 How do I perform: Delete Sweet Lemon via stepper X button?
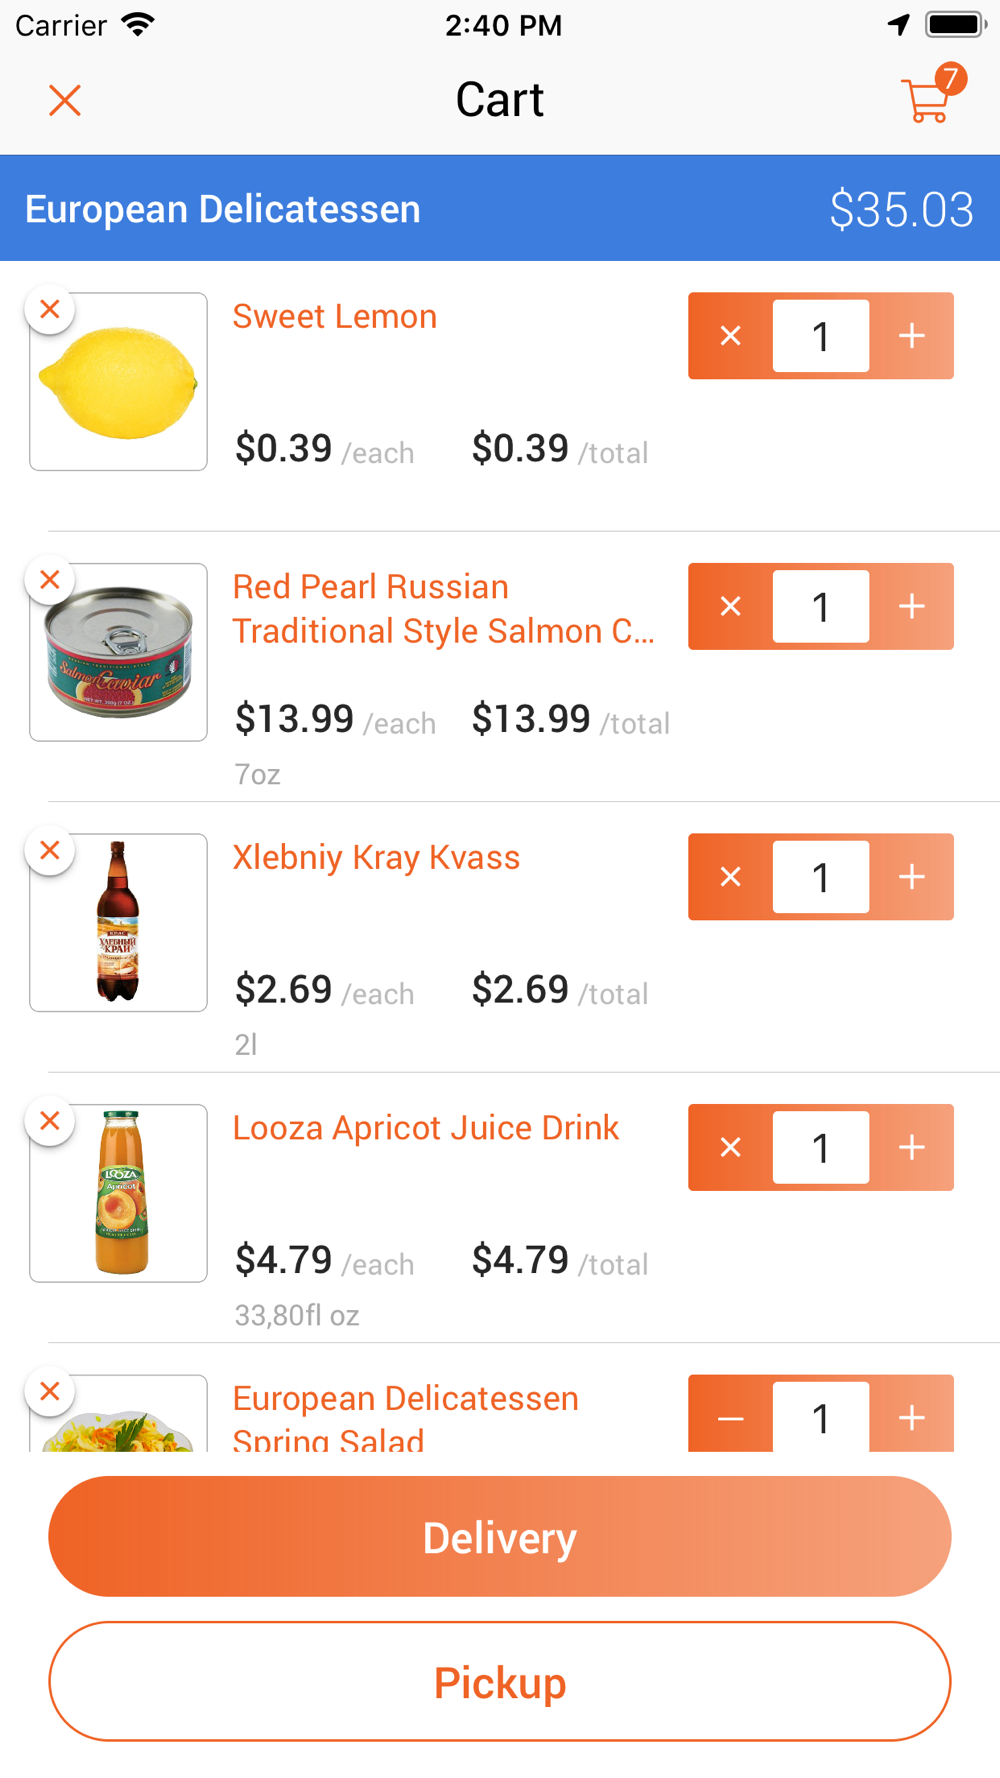[731, 336]
